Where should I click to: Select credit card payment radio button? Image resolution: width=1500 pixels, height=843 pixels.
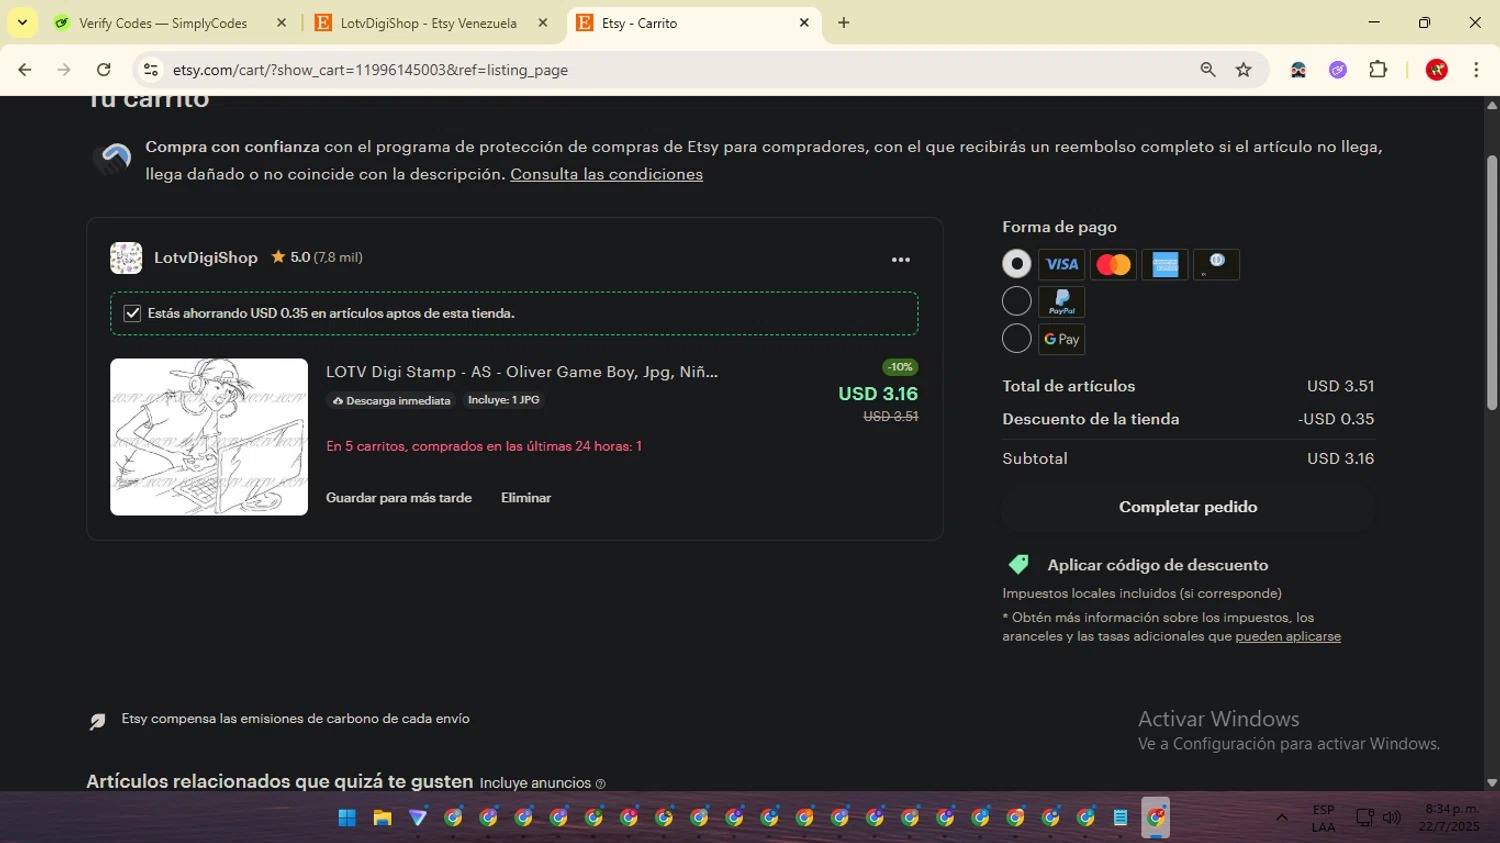pos(1017,264)
